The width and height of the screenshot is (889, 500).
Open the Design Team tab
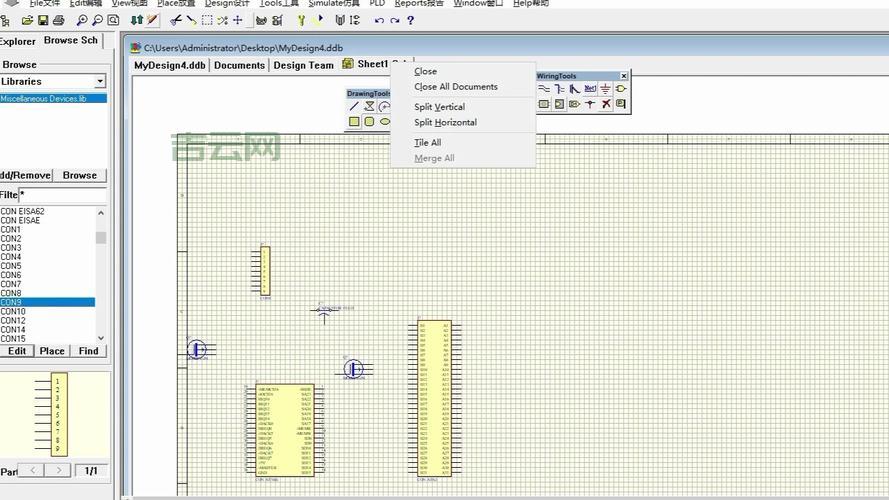[x=303, y=65]
